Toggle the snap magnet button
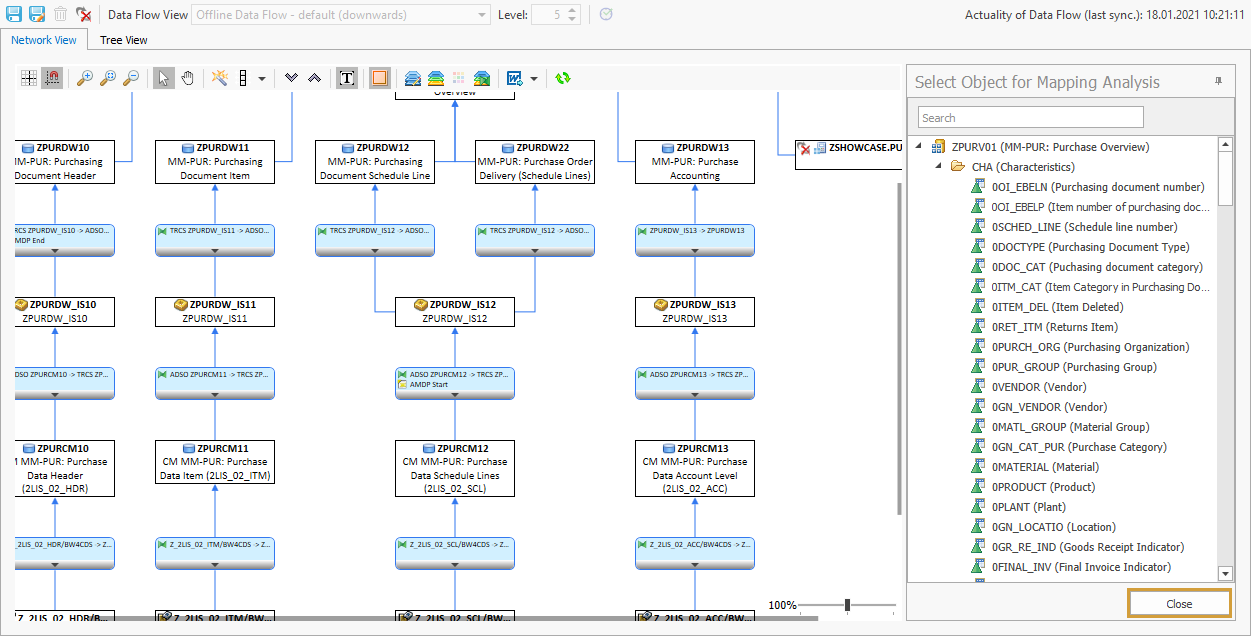1251x636 pixels. click(x=52, y=78)
